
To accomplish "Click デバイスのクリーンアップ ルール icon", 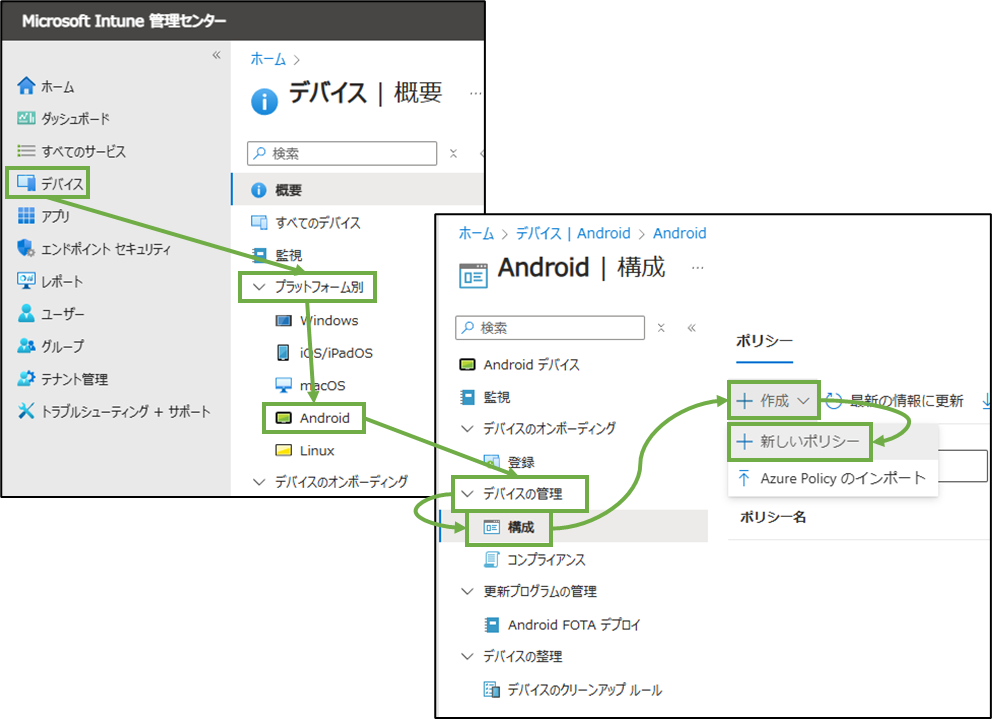I will click(x=492, y=689).
